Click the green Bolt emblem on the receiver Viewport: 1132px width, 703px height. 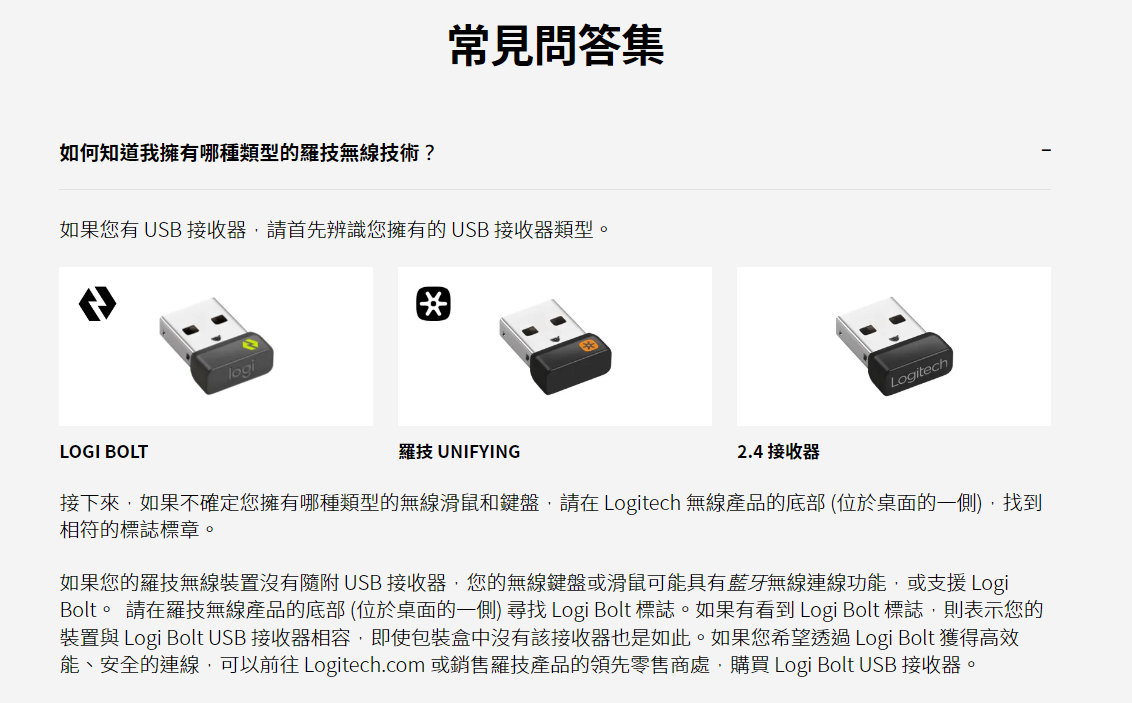[251, 344]
